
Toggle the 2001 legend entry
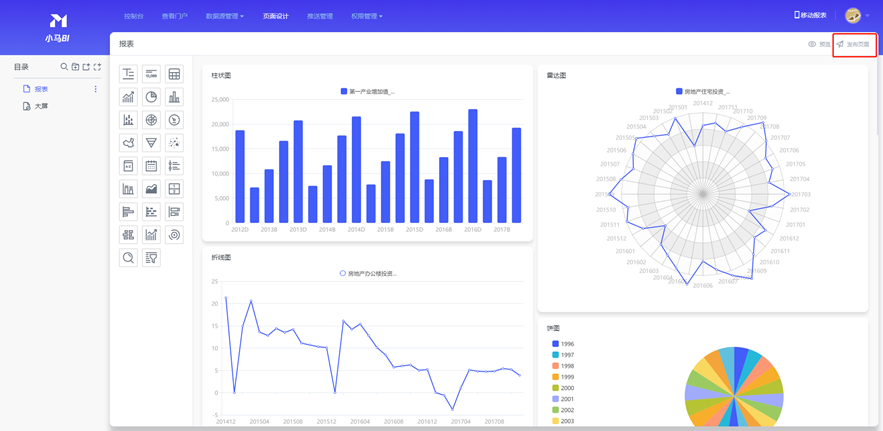[563, 399]
